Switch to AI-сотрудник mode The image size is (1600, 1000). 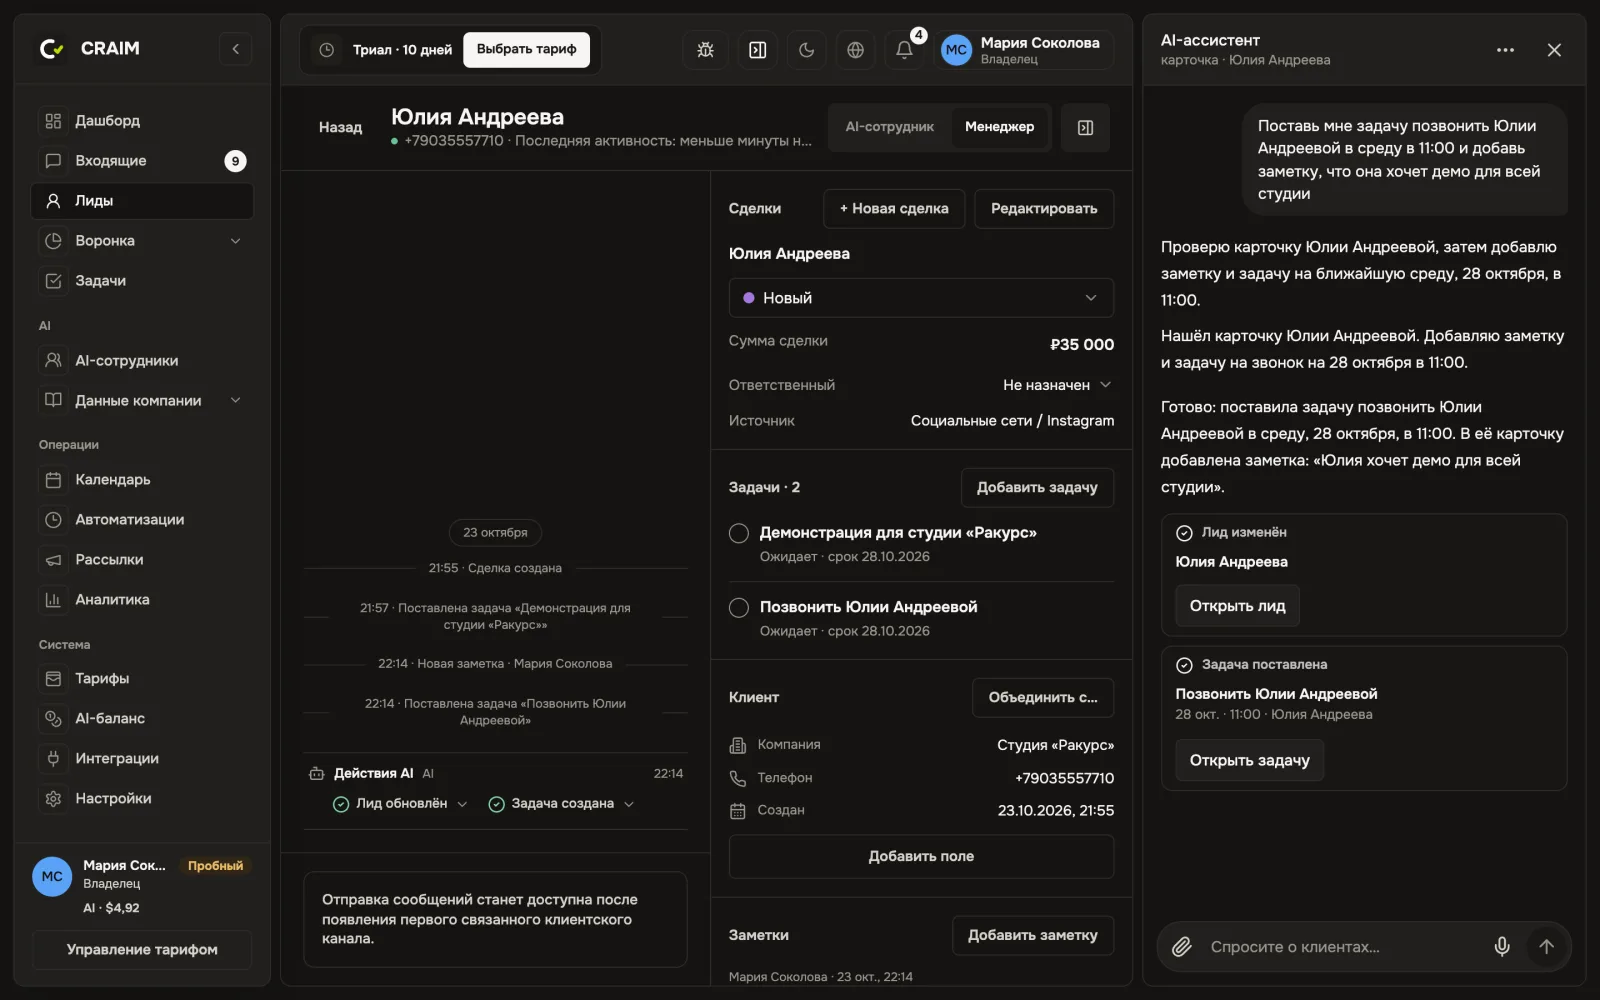pyautogui.click(x=890, y=127)
